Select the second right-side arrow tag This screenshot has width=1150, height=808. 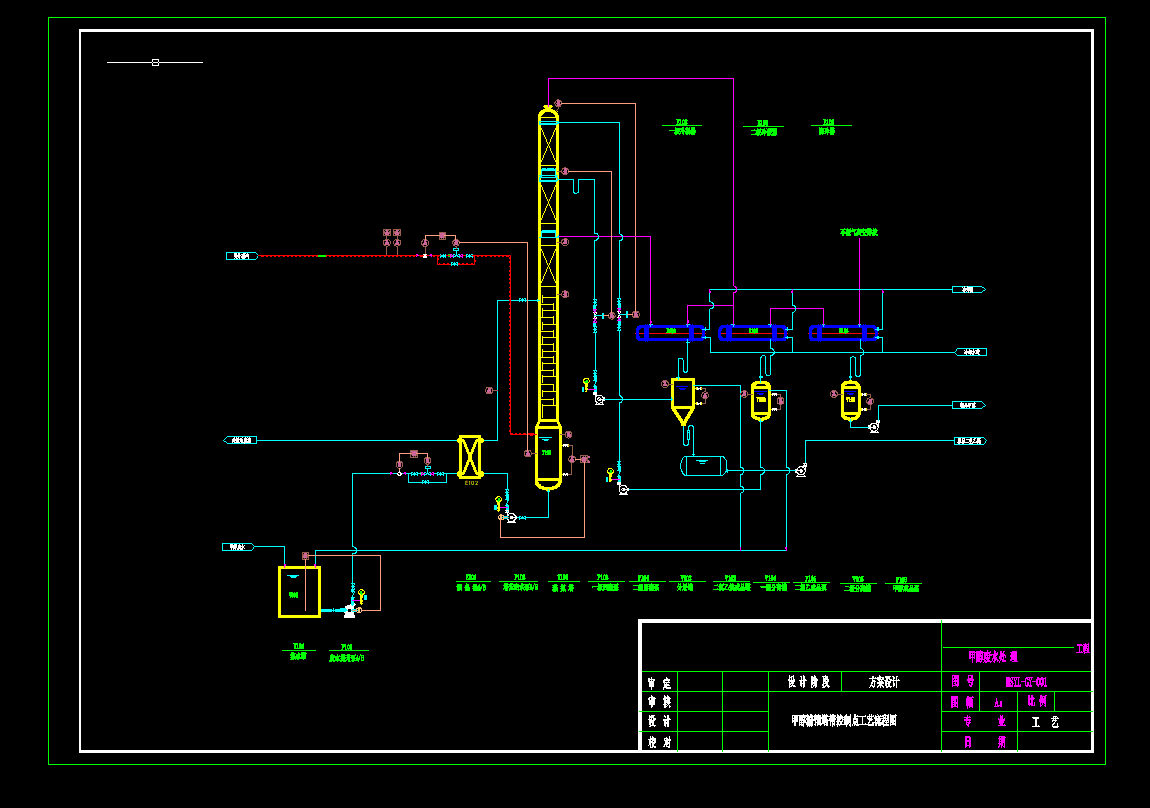[x=971, y=352]
